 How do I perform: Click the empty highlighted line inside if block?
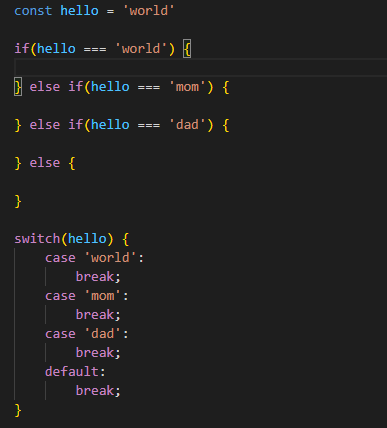click(201, 68)
